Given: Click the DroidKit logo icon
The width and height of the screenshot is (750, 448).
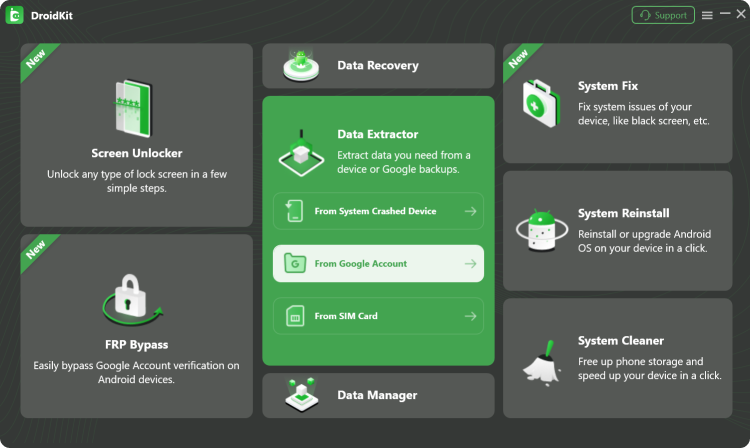Looking at the screenshot, I should [x=15, y=15].
